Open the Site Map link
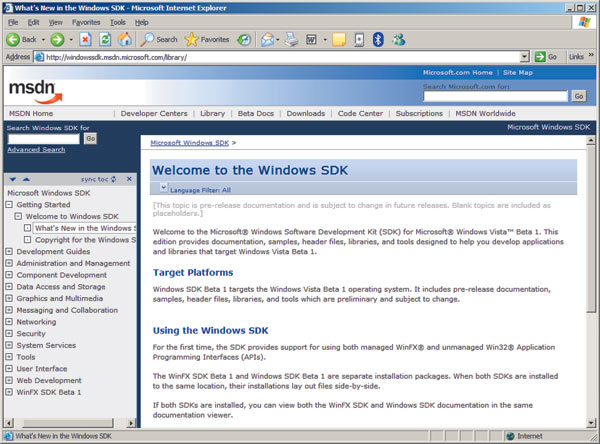 pos(518,72)
